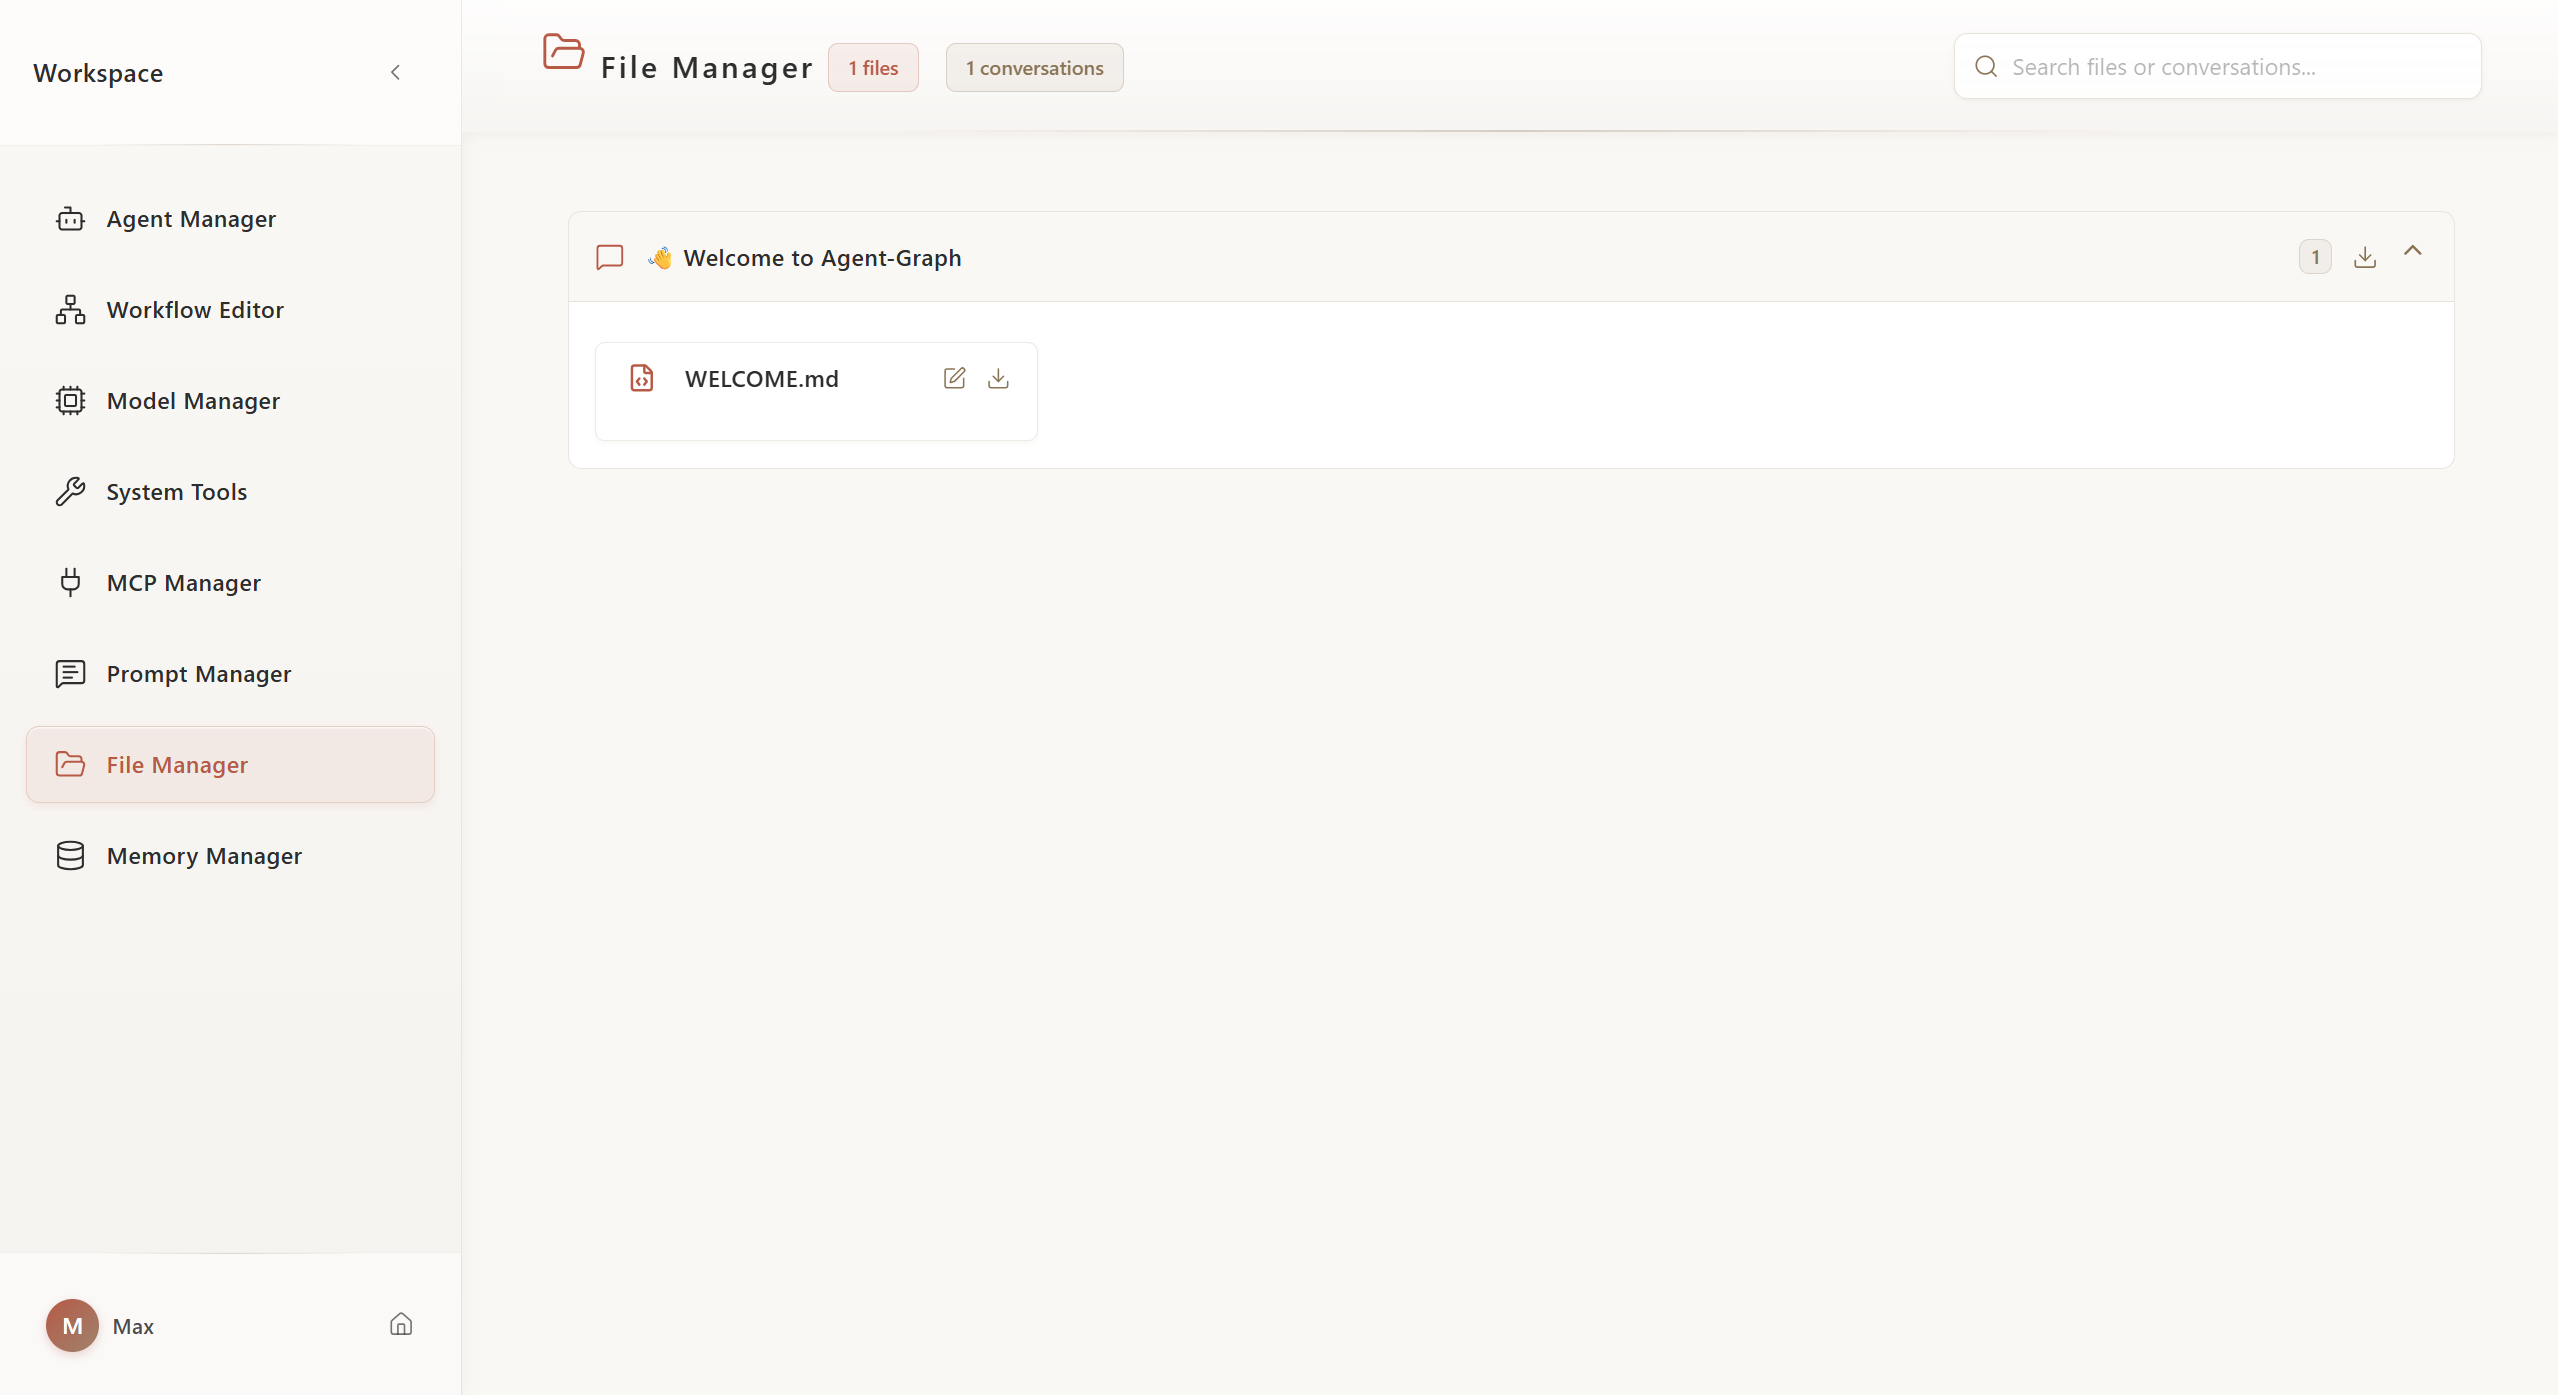This screenshot has width=2558, height=1395.
Task: Open Max's user profile
Action: click(x=71, y=1325)
